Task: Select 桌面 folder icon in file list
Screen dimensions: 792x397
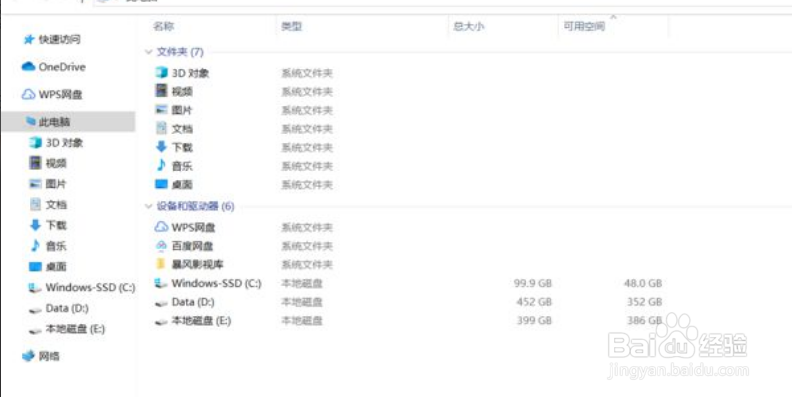Action: click(x=161, y=184)
